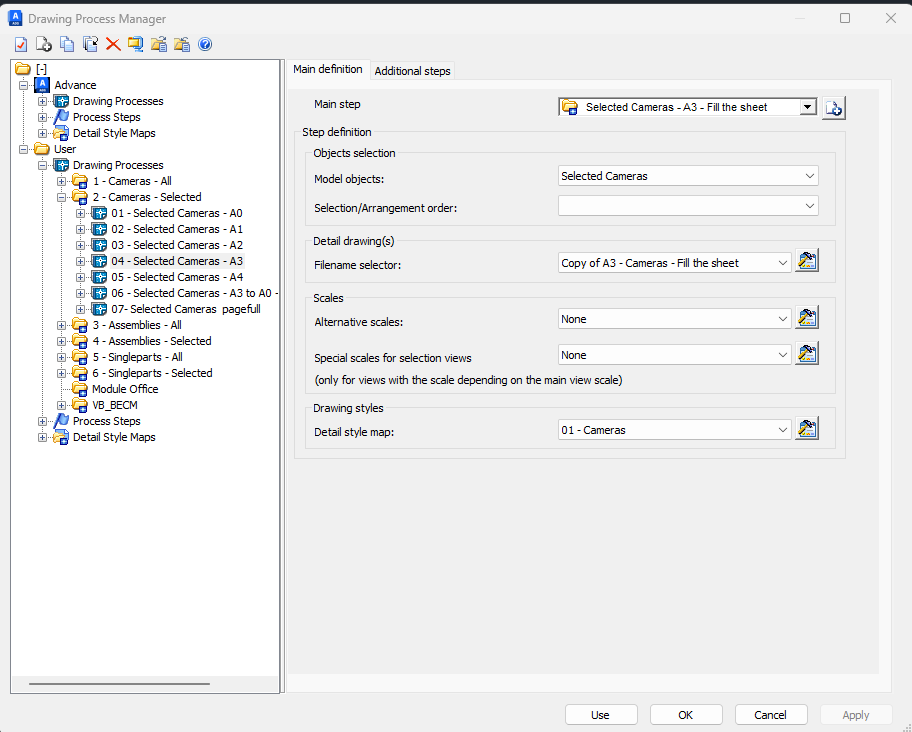Image resolution: width=912 pixels, height=732 pixels.
Task: Click the new step icon next to Main step
Action: [x=833, y=108]
